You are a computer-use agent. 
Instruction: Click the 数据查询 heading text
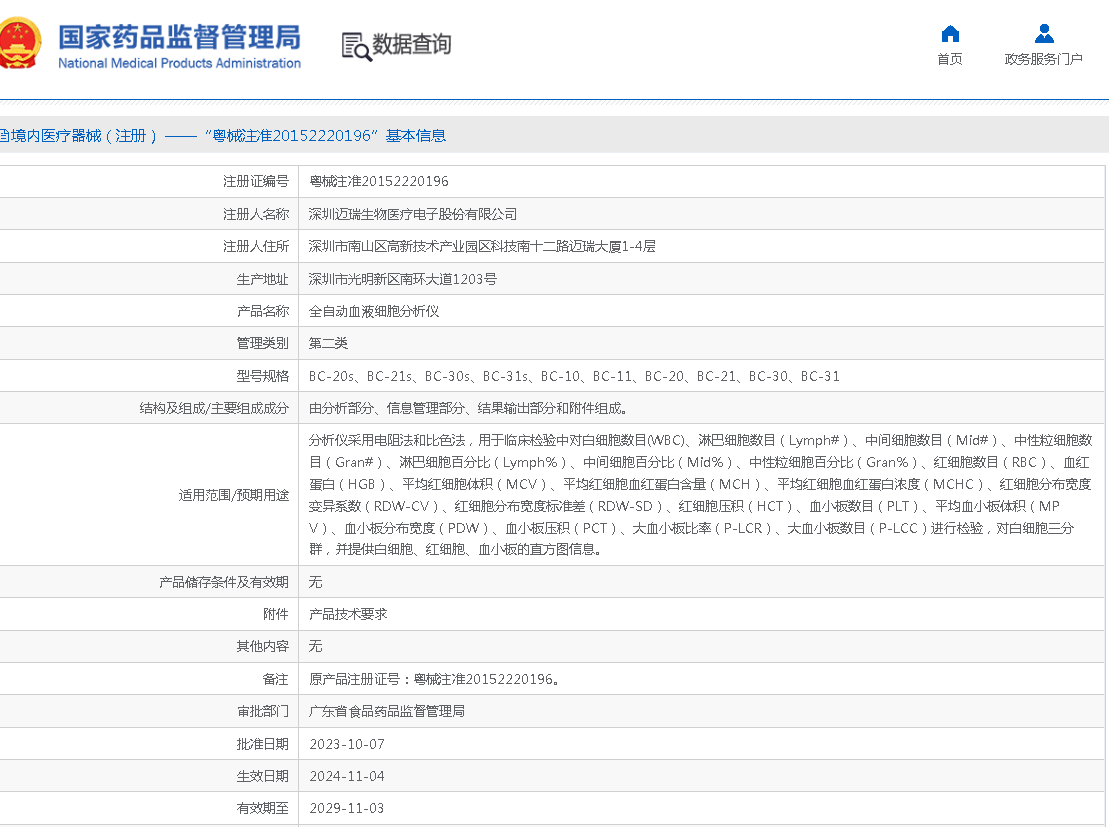coord(411,44)
